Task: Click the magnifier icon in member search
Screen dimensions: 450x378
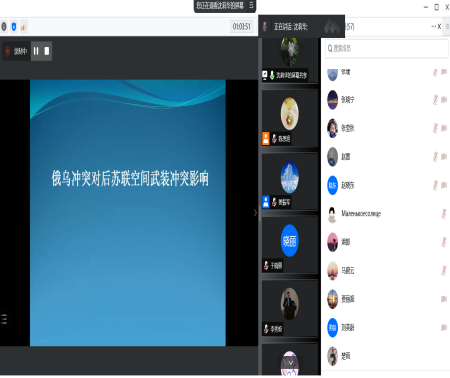Action: (x=330, y=49)
